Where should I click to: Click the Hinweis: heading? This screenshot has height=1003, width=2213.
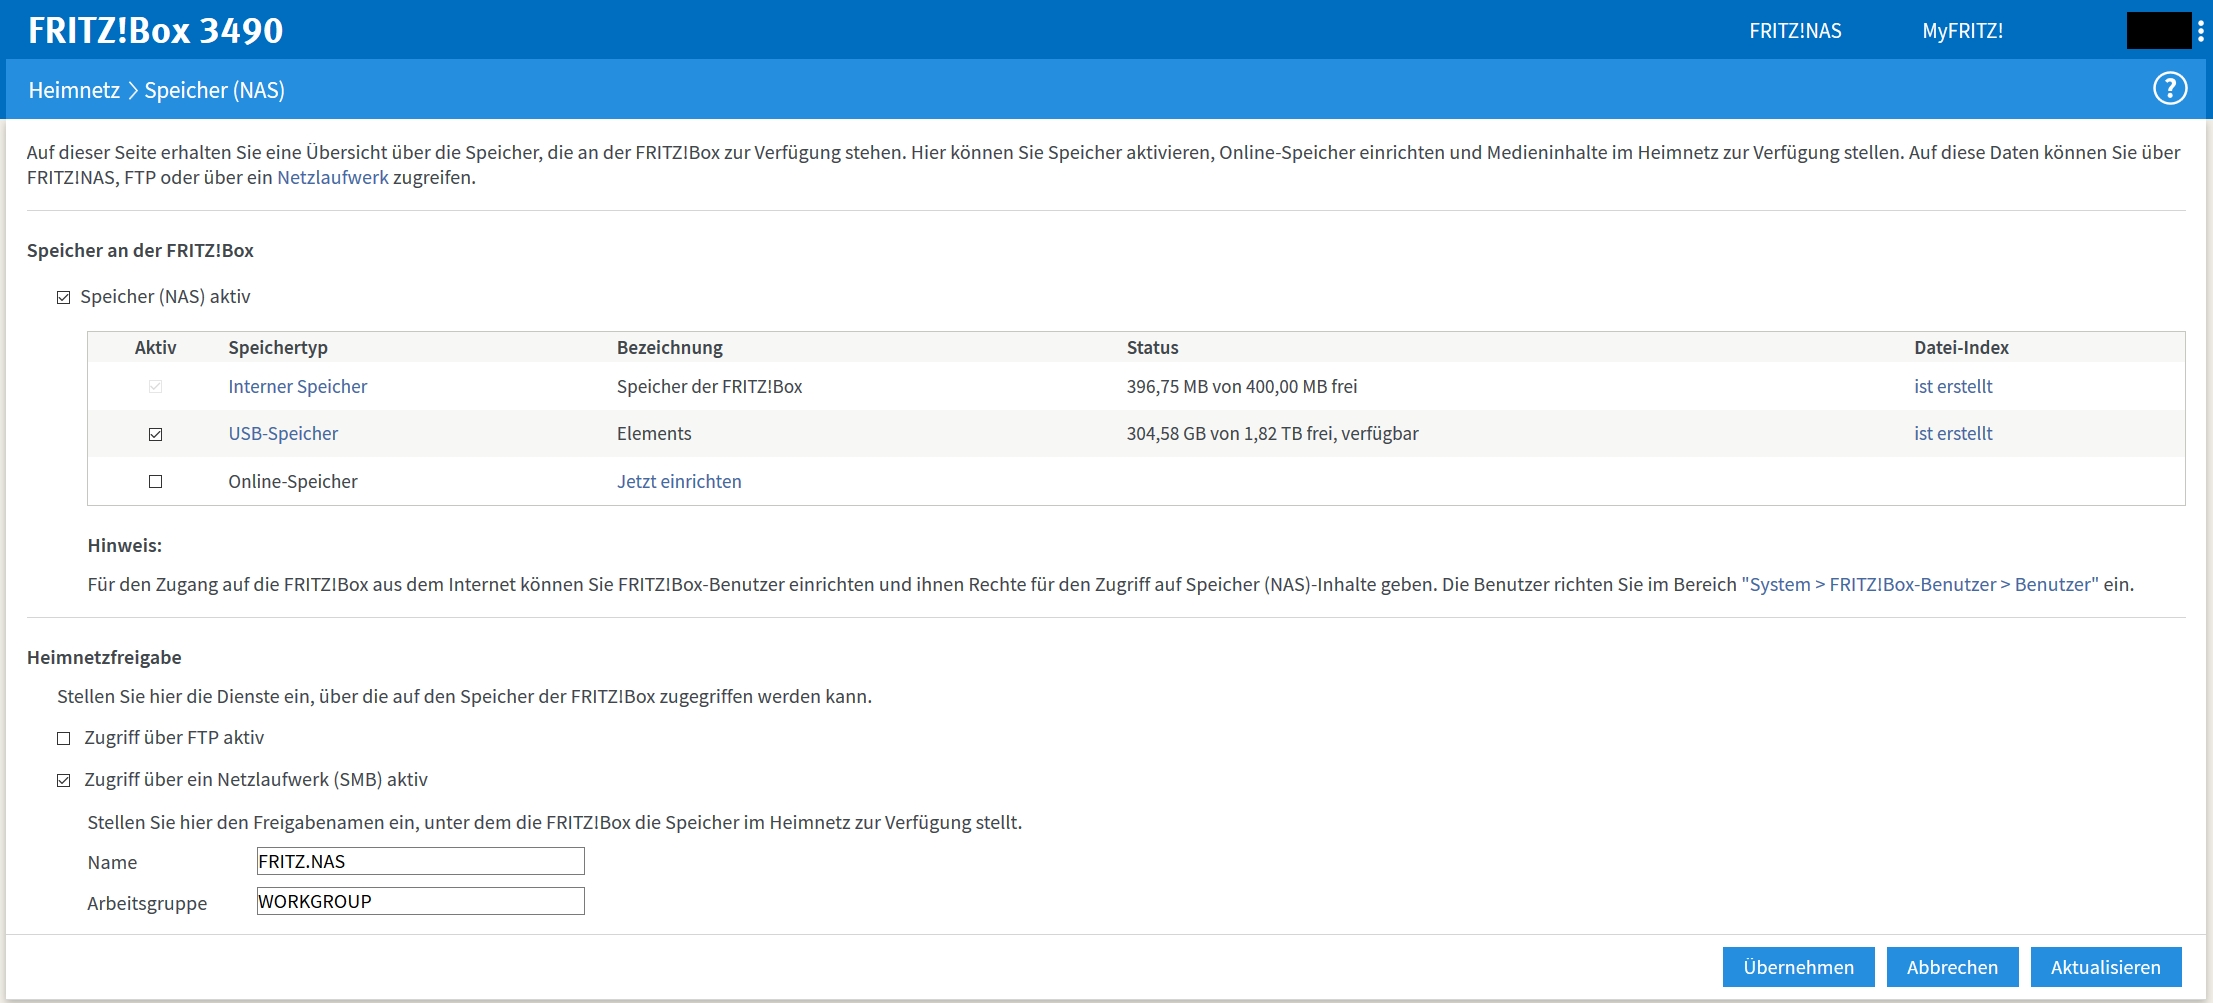click(x=124, y=545)
